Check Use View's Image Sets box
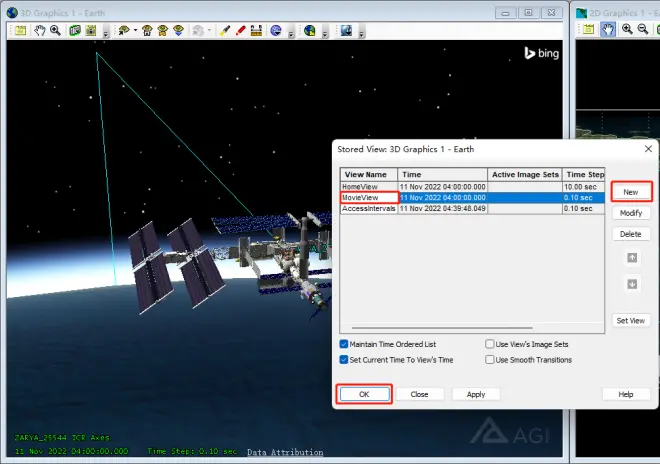Screen dimensions: 660x464 (x=490, y=344)
